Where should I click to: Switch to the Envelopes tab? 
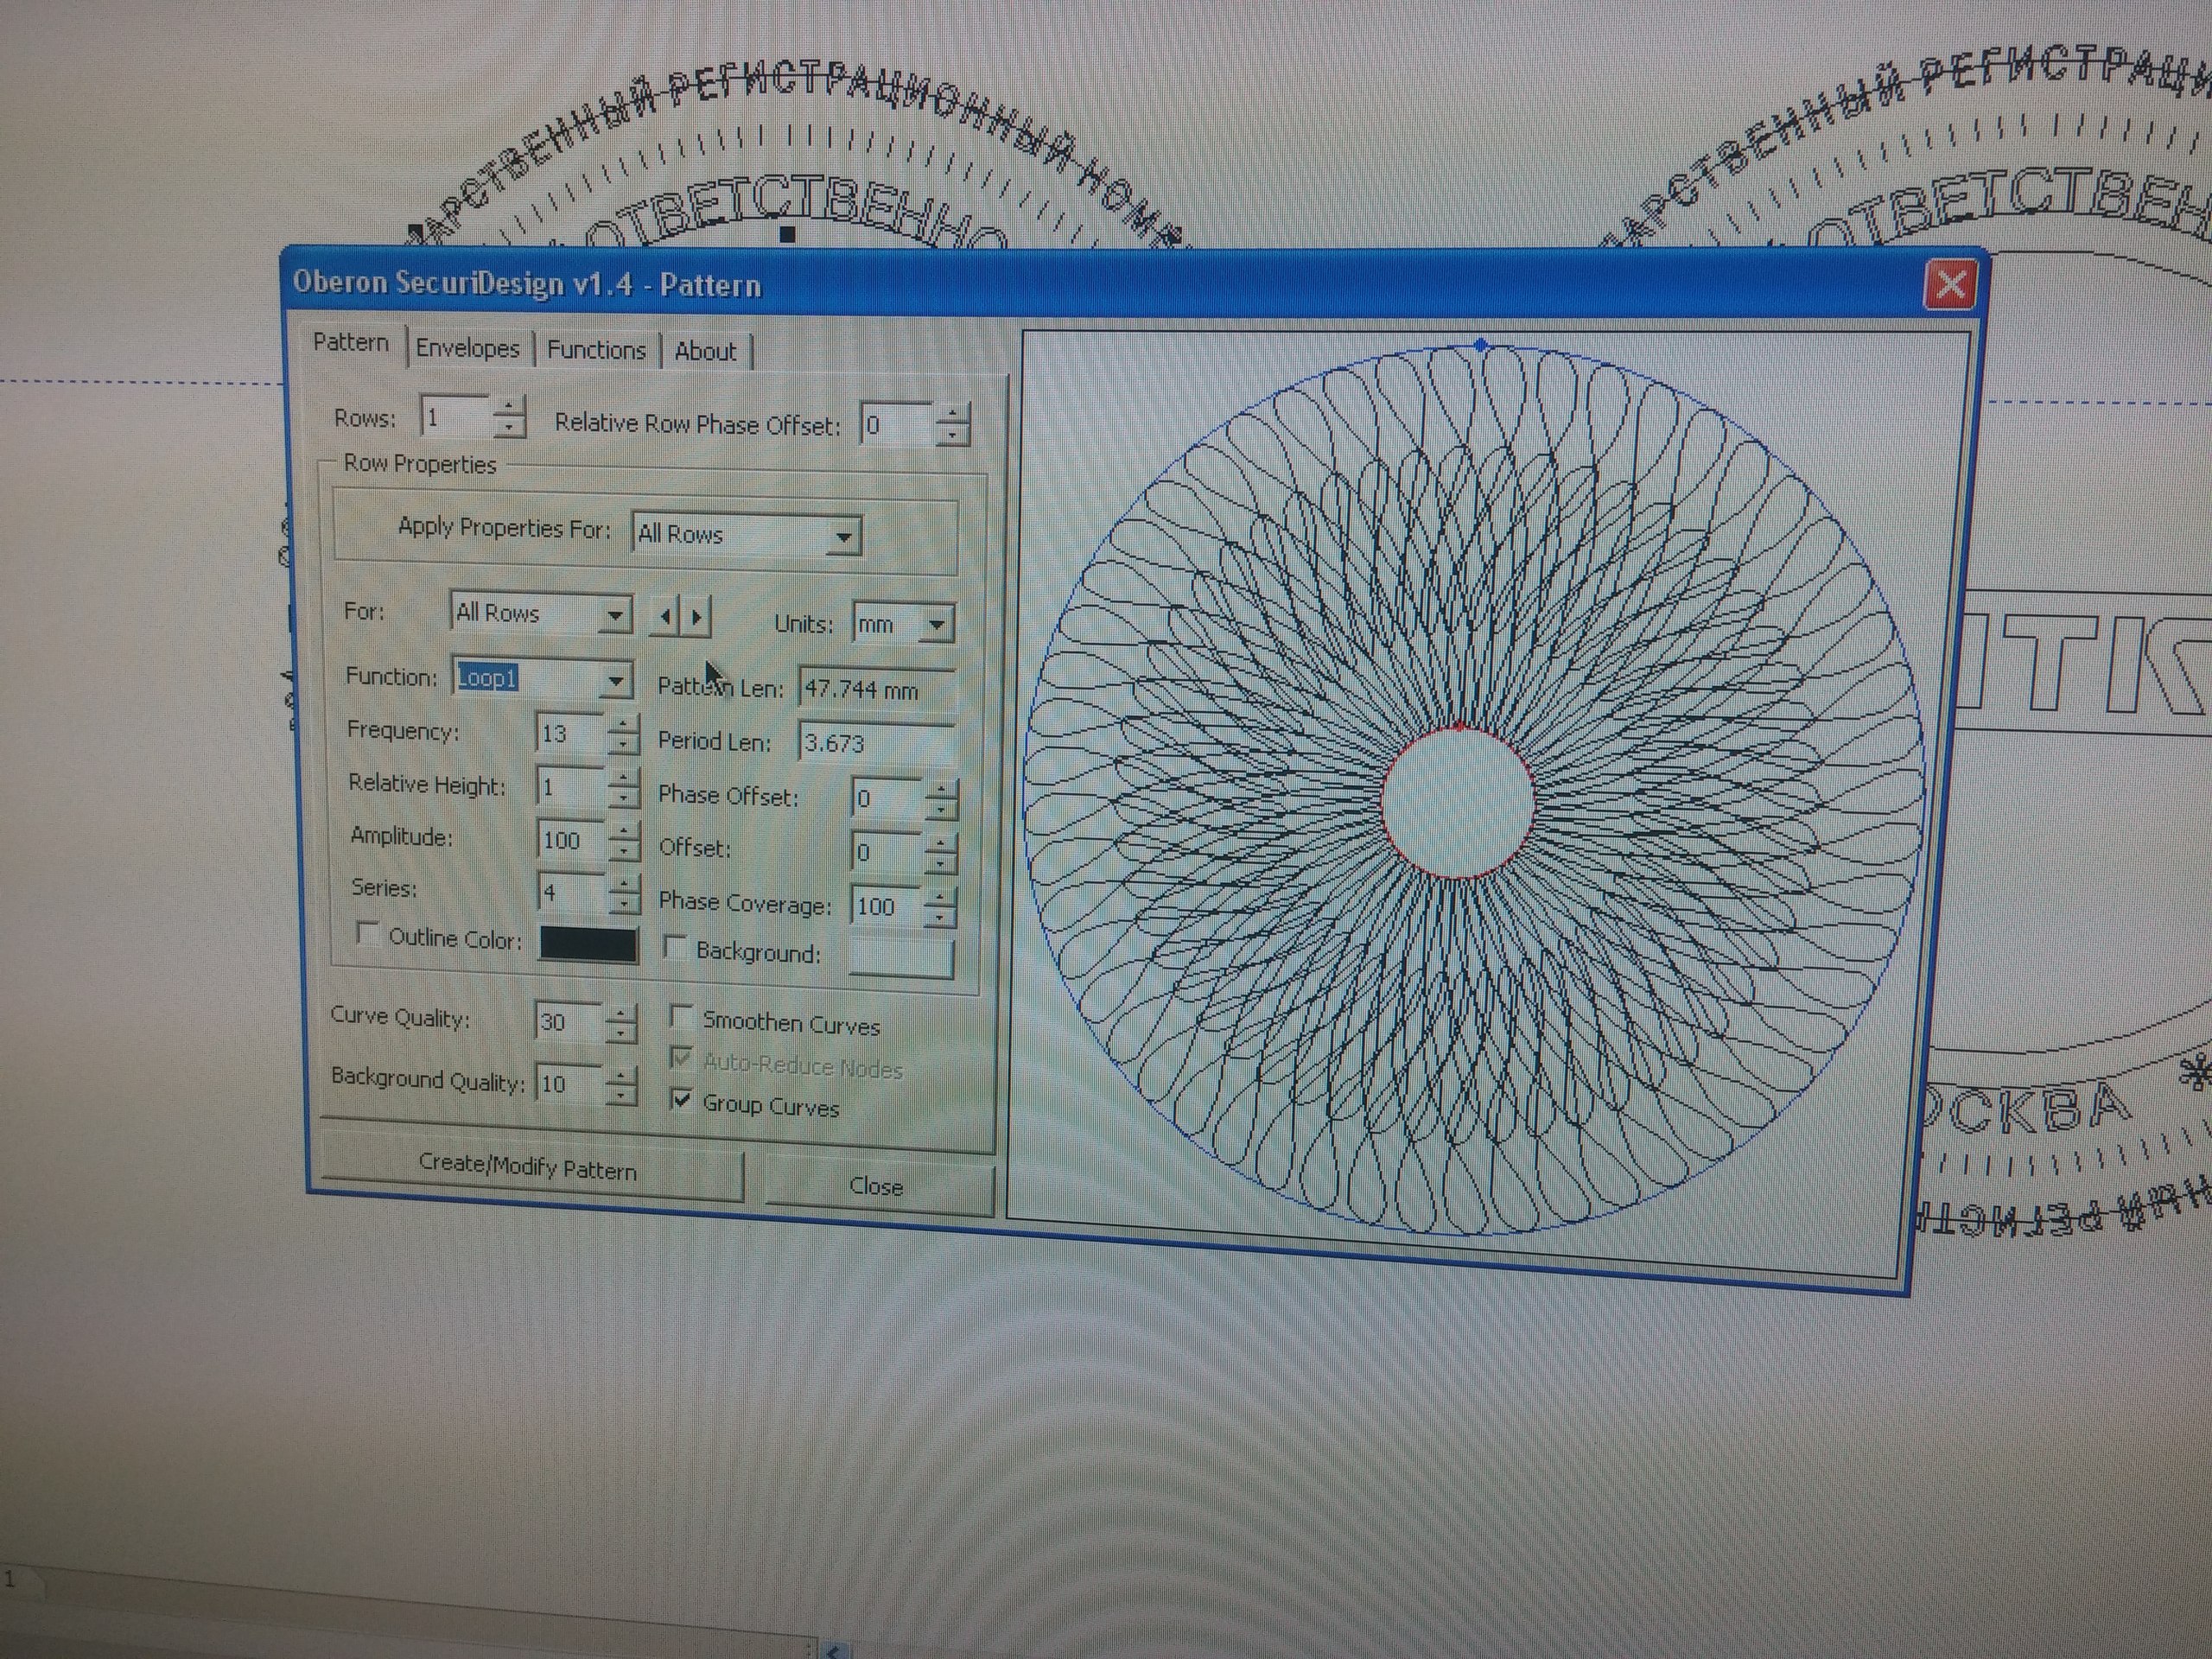click(x=467, y=348)
